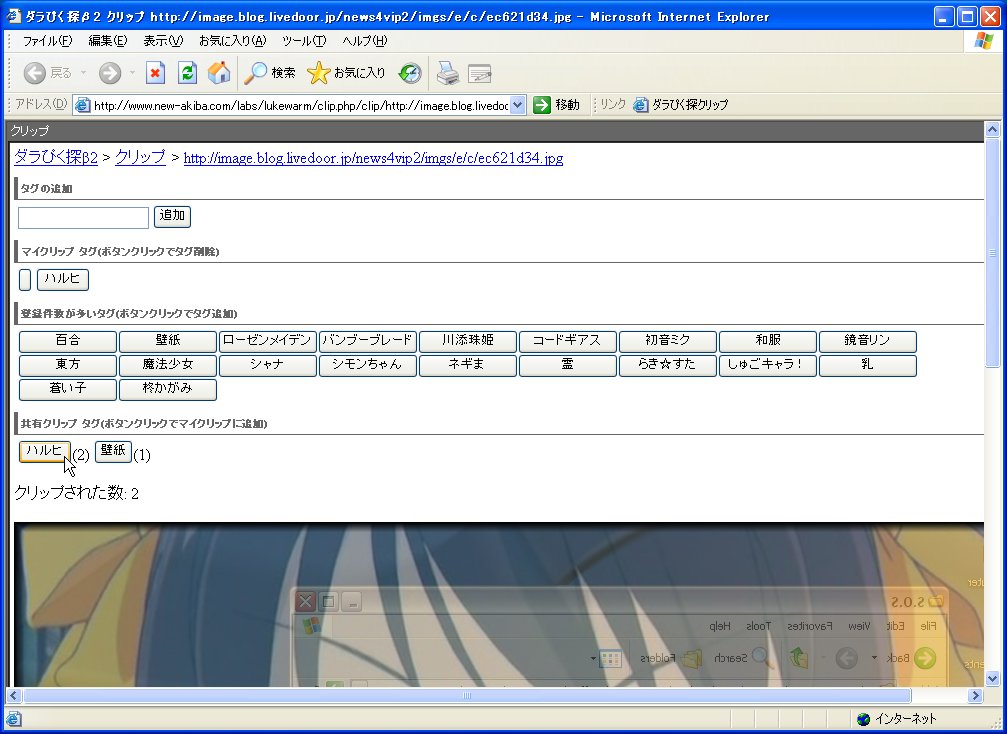Open the ヘルプ menu

coord(365,41)
